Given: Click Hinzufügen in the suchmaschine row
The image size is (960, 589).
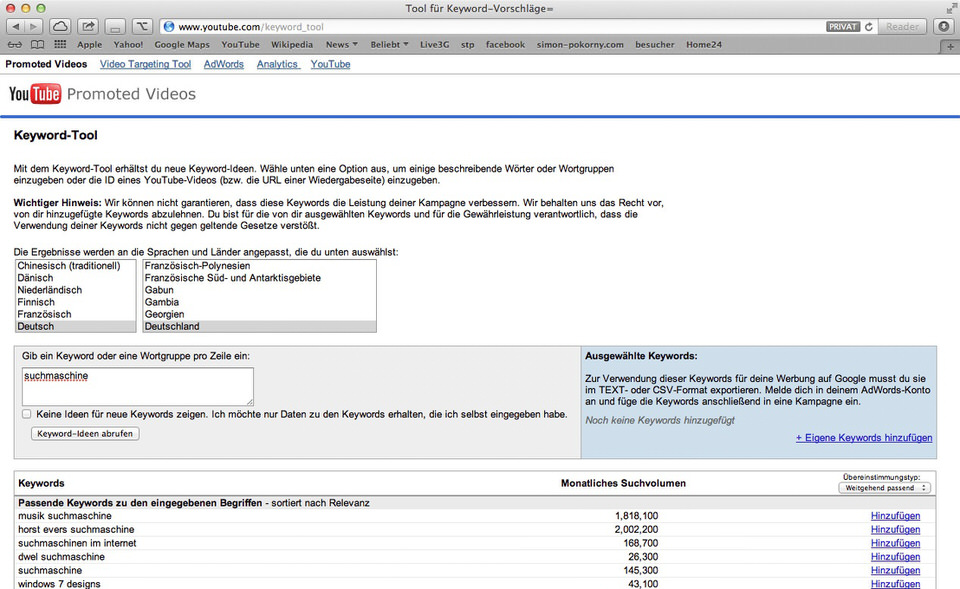Looking at the screenshot, I should 895,570.
